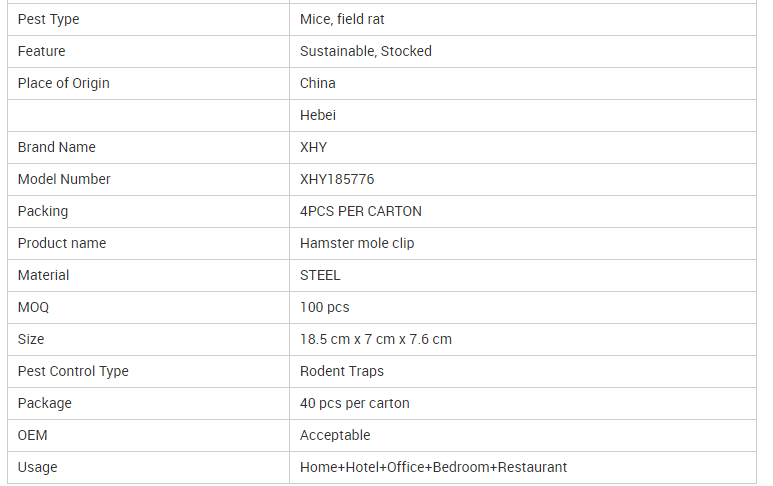773x486 pixels.
Task: Click '40 pcs per carton' package value
Action: tap(354, 404)
